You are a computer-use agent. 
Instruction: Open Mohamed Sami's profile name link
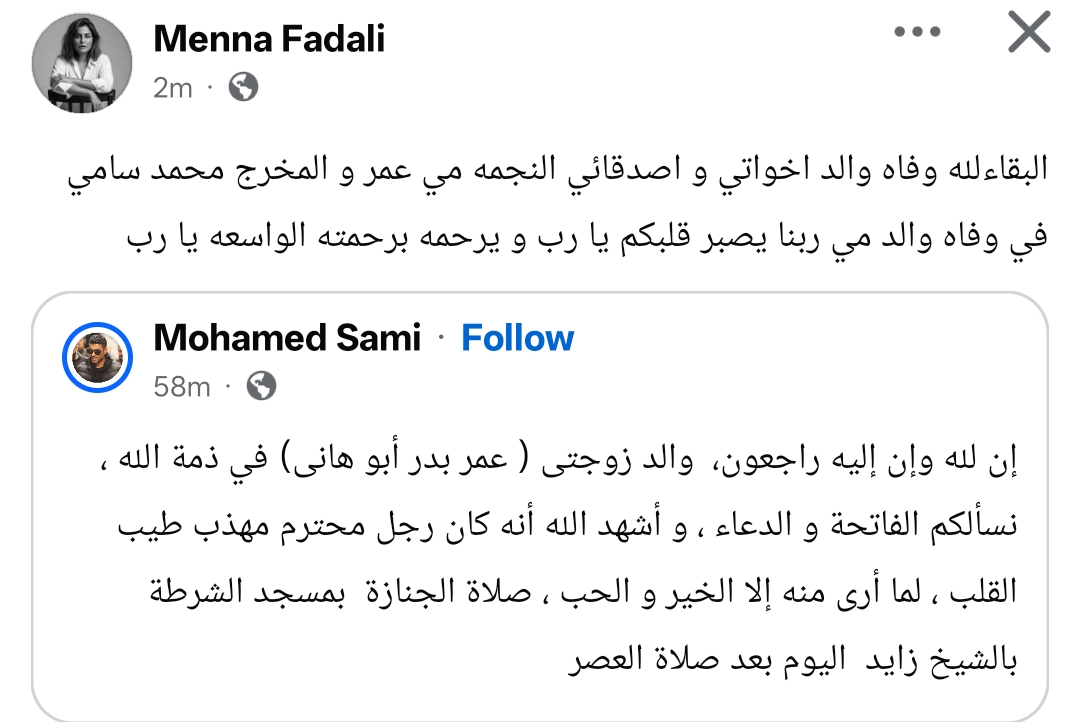(287, 338)
